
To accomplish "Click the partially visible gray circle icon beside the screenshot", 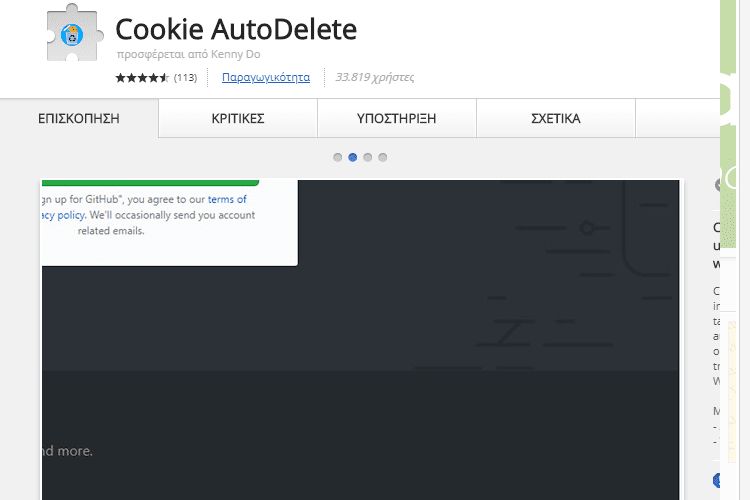I will 717,185.
